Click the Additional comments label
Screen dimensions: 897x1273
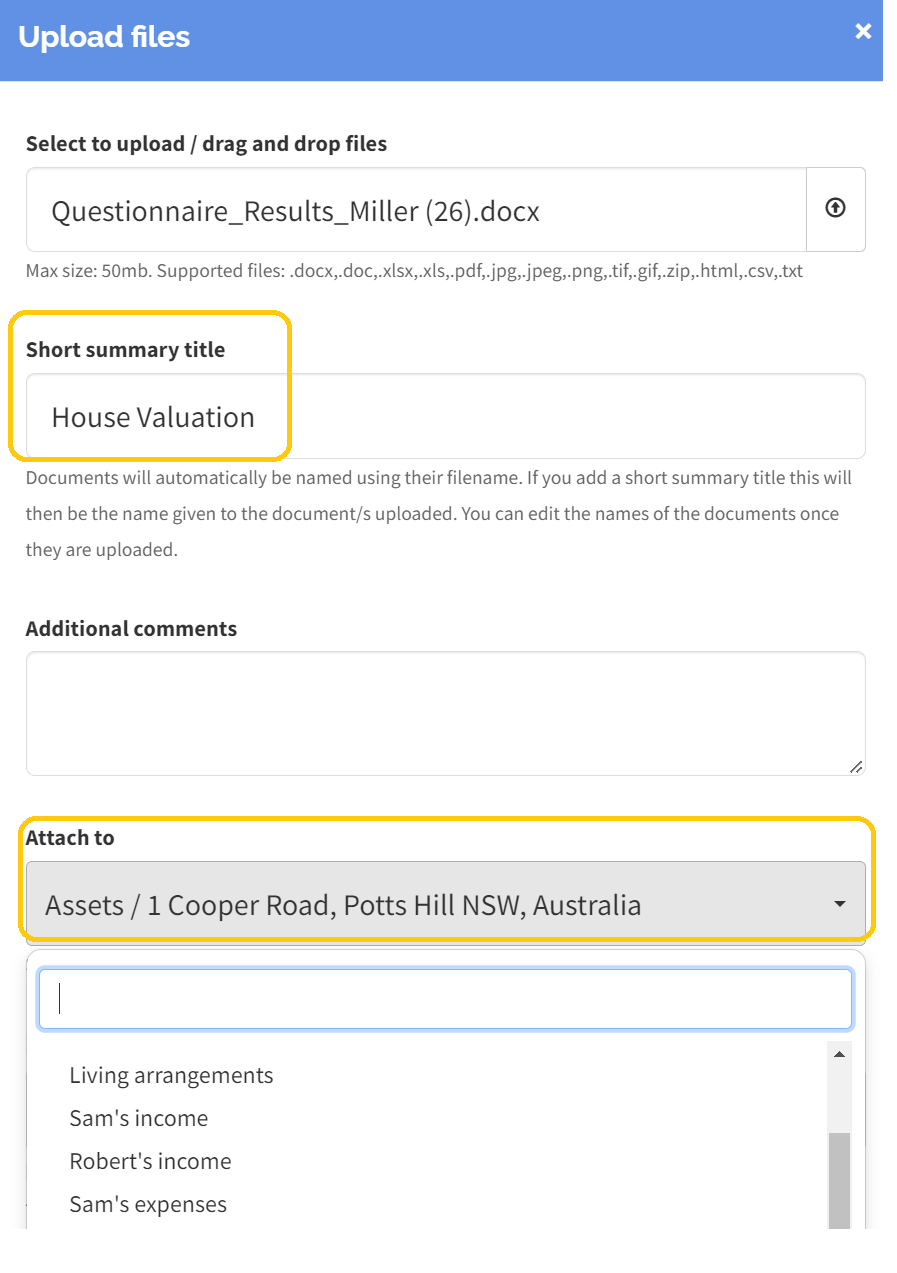point(131,628)
